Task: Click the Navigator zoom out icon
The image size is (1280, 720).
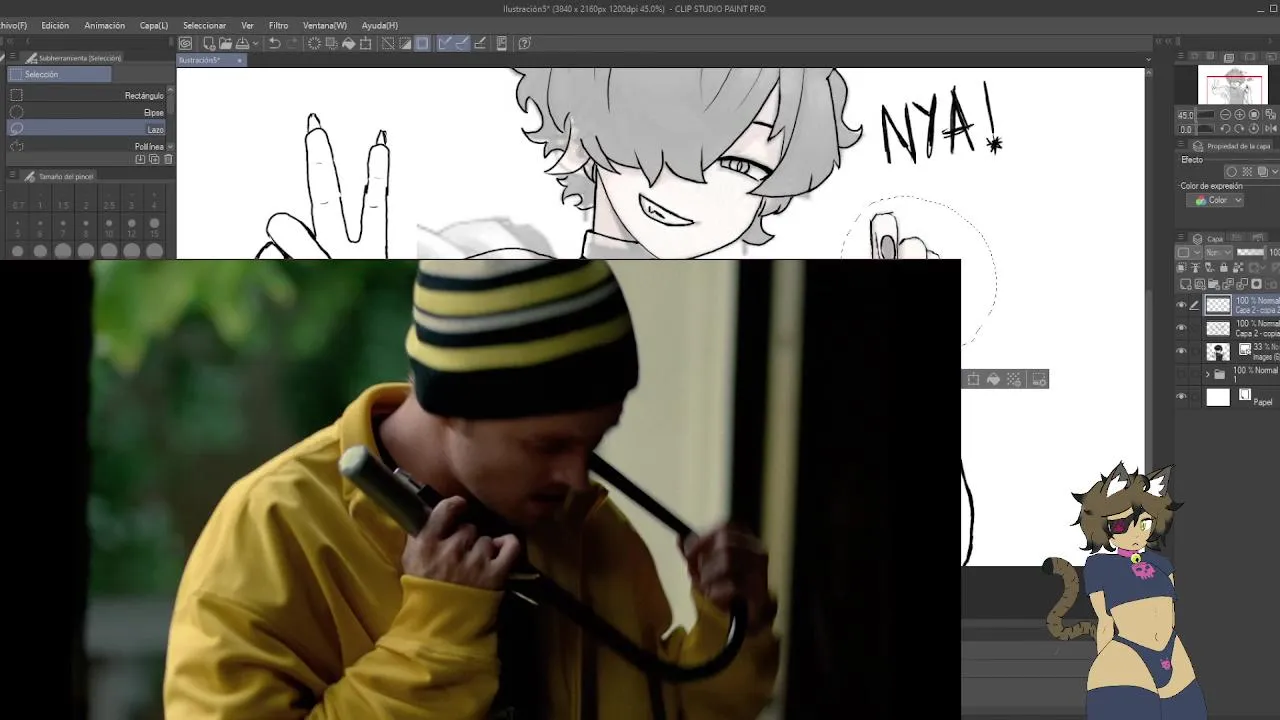Action: pyautogui.click(x=1225, y=115)
